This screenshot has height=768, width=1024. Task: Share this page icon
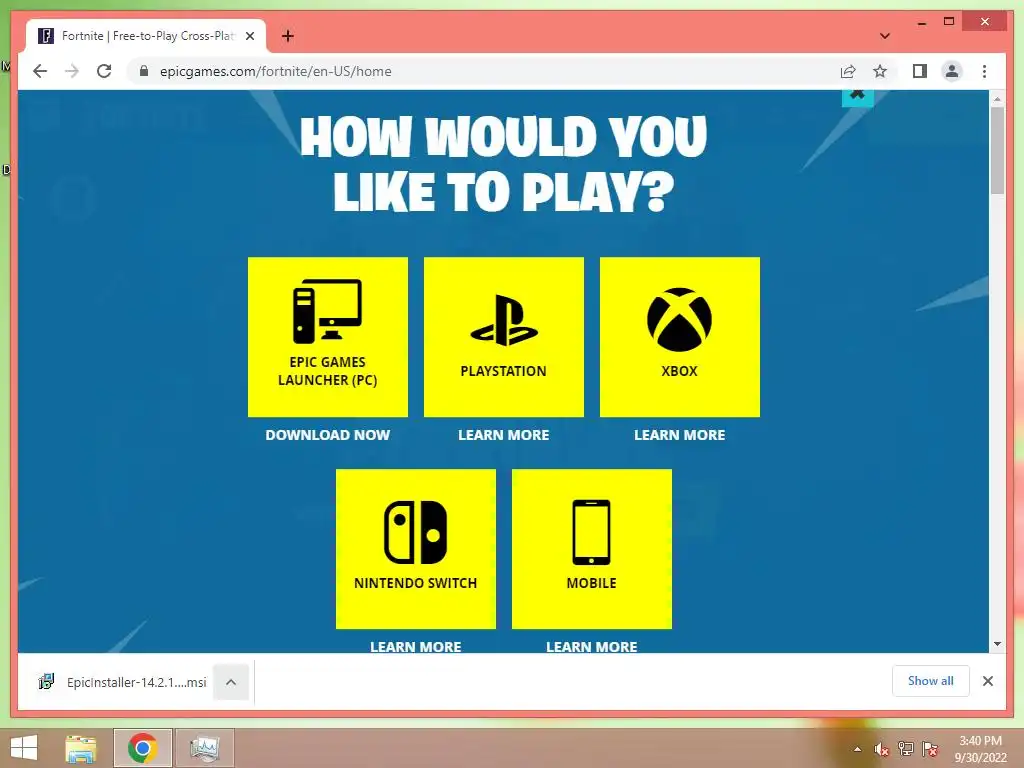pos(848,71)
